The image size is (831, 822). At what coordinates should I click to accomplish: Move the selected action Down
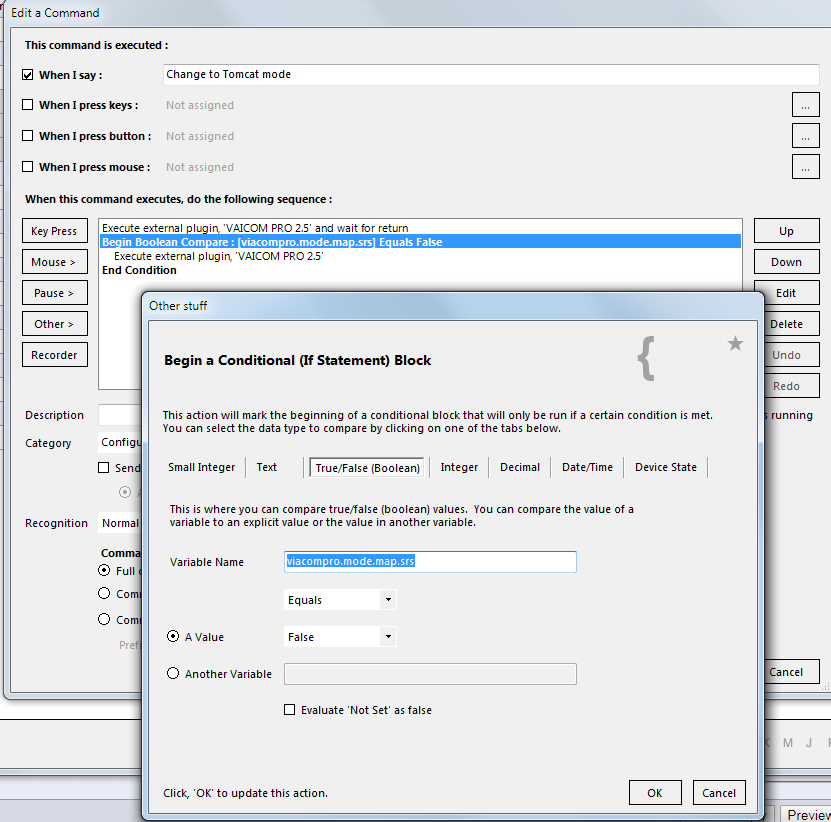[x=786, y=262]
